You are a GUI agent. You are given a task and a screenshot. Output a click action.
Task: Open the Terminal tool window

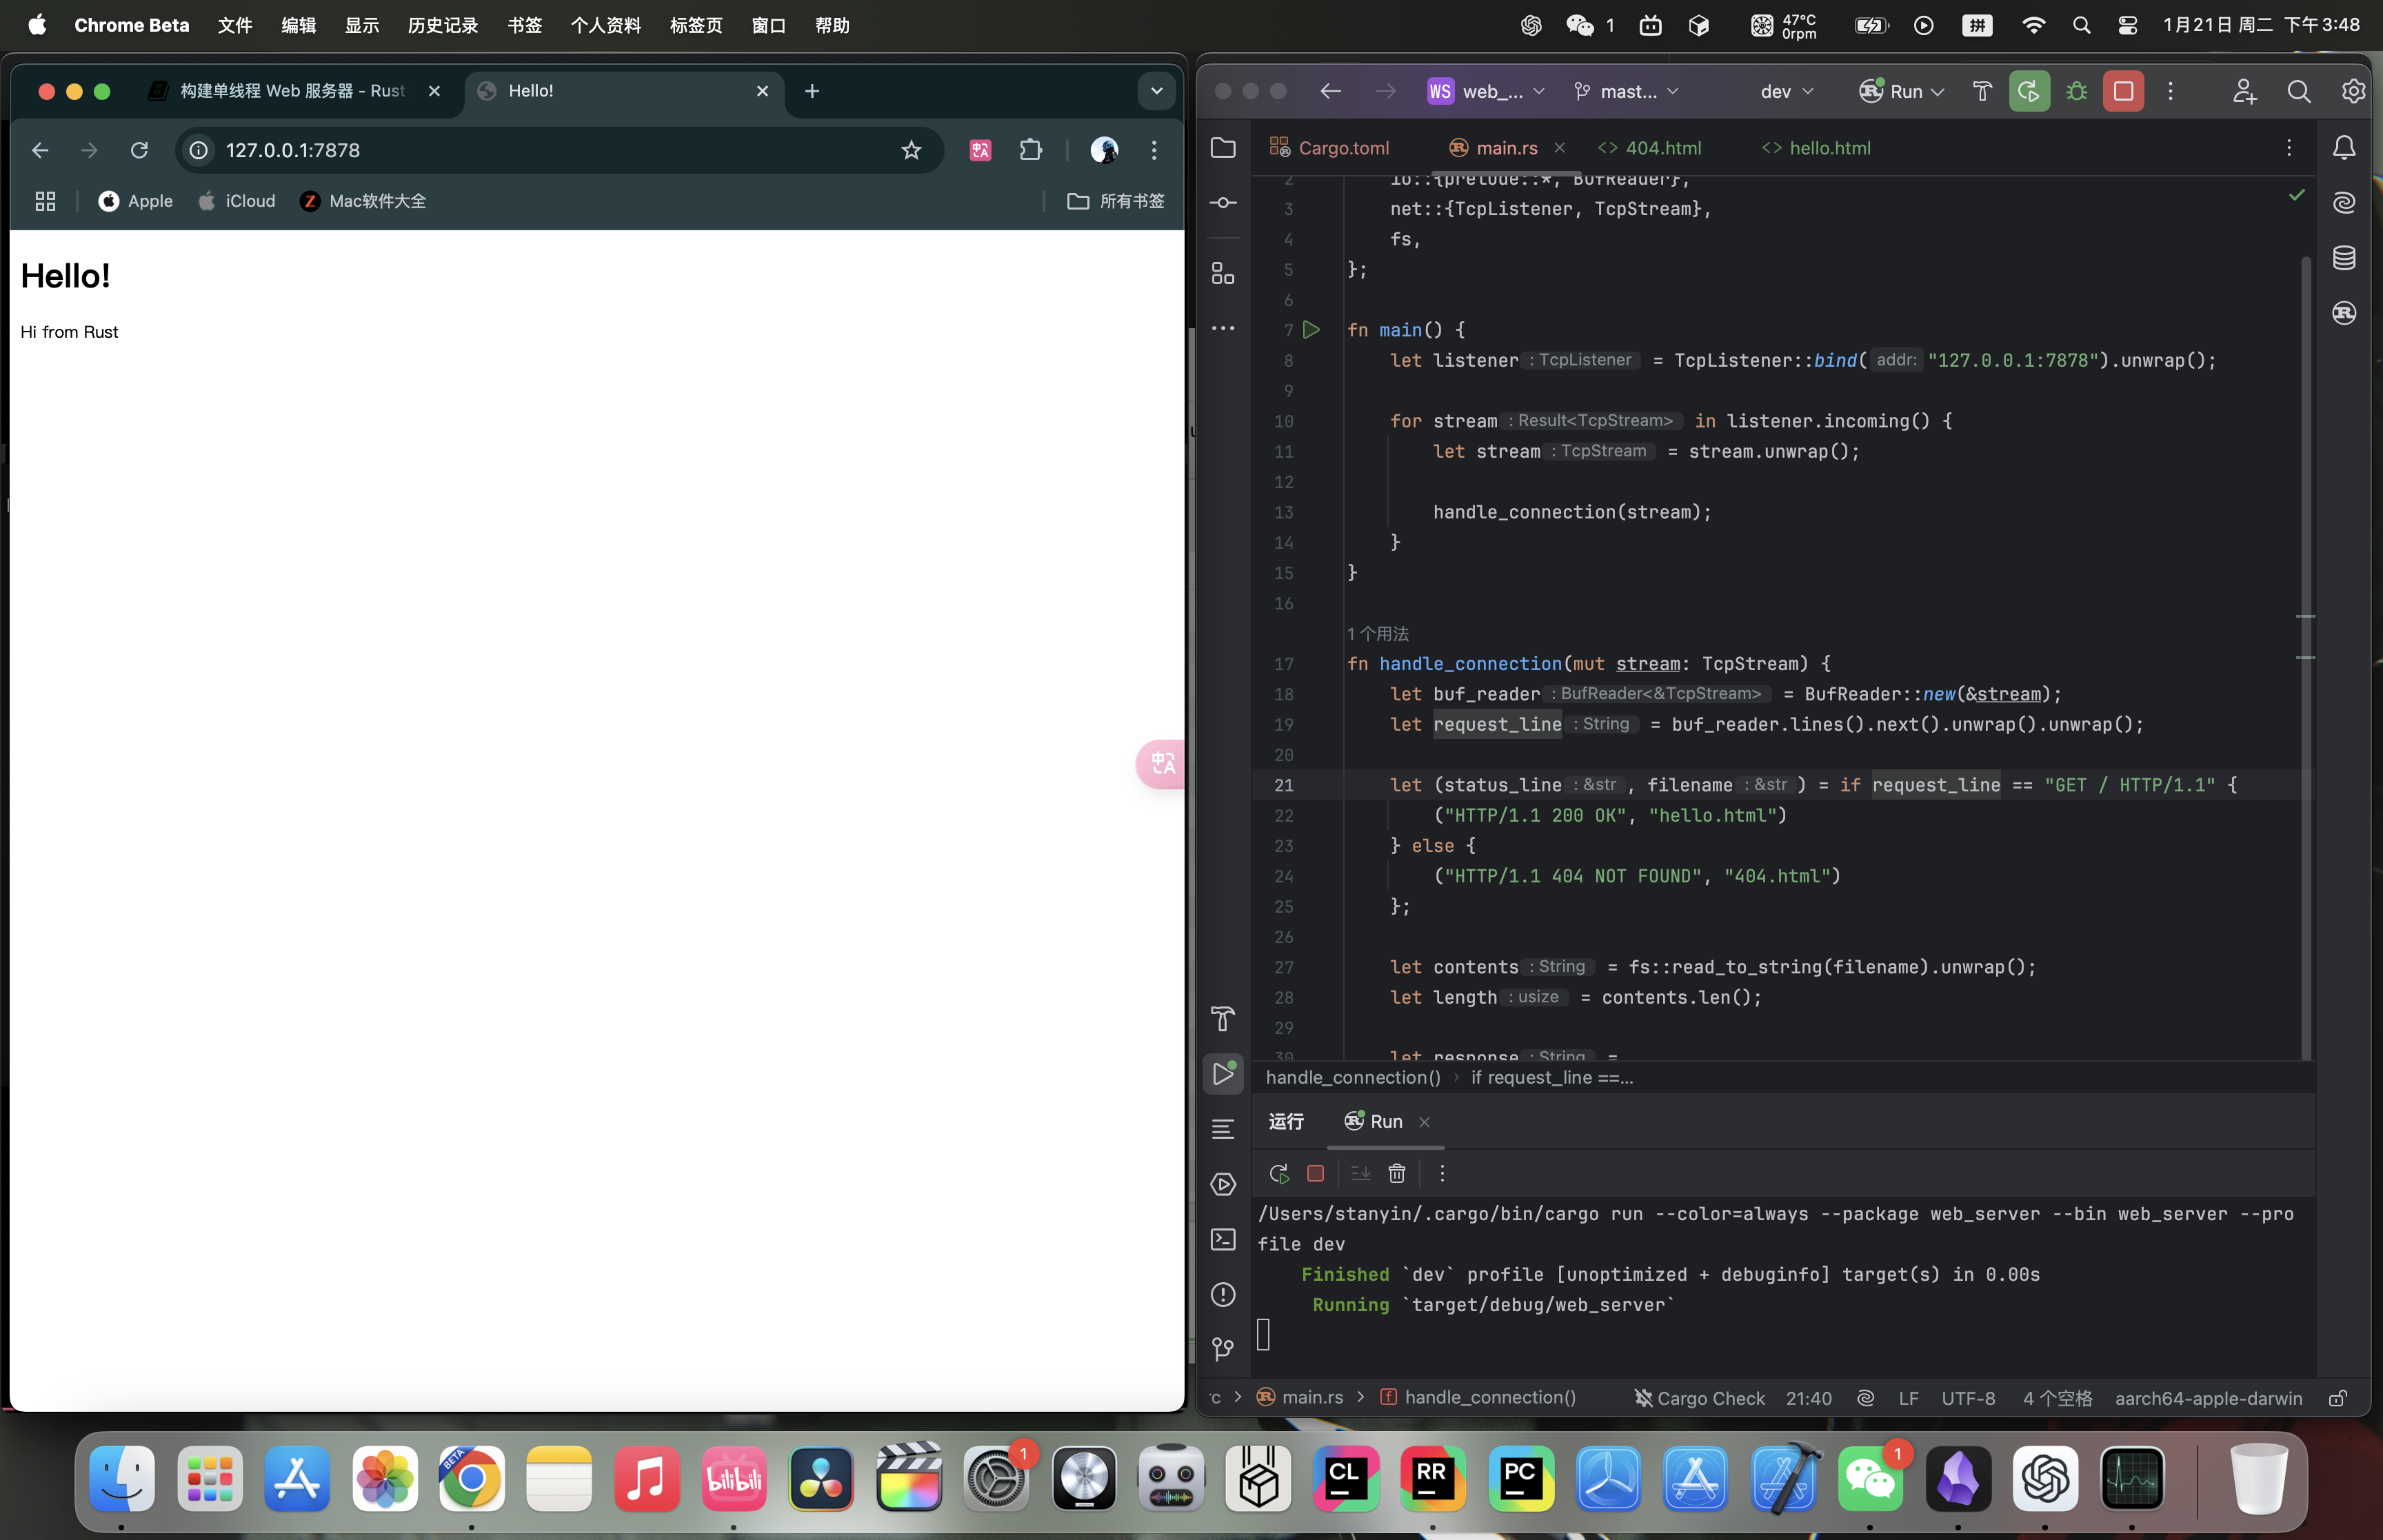coord(1223,1239)
